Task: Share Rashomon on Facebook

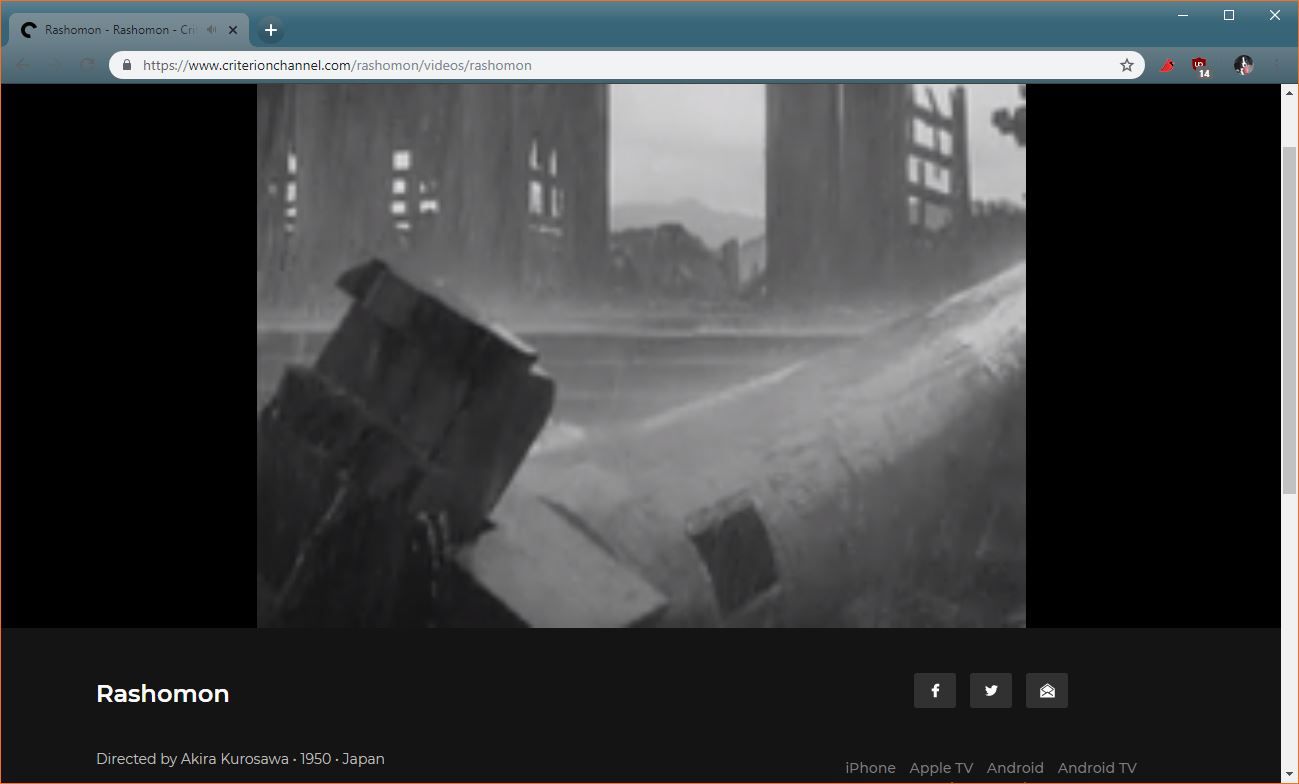Action: click(x=935, y=690)
